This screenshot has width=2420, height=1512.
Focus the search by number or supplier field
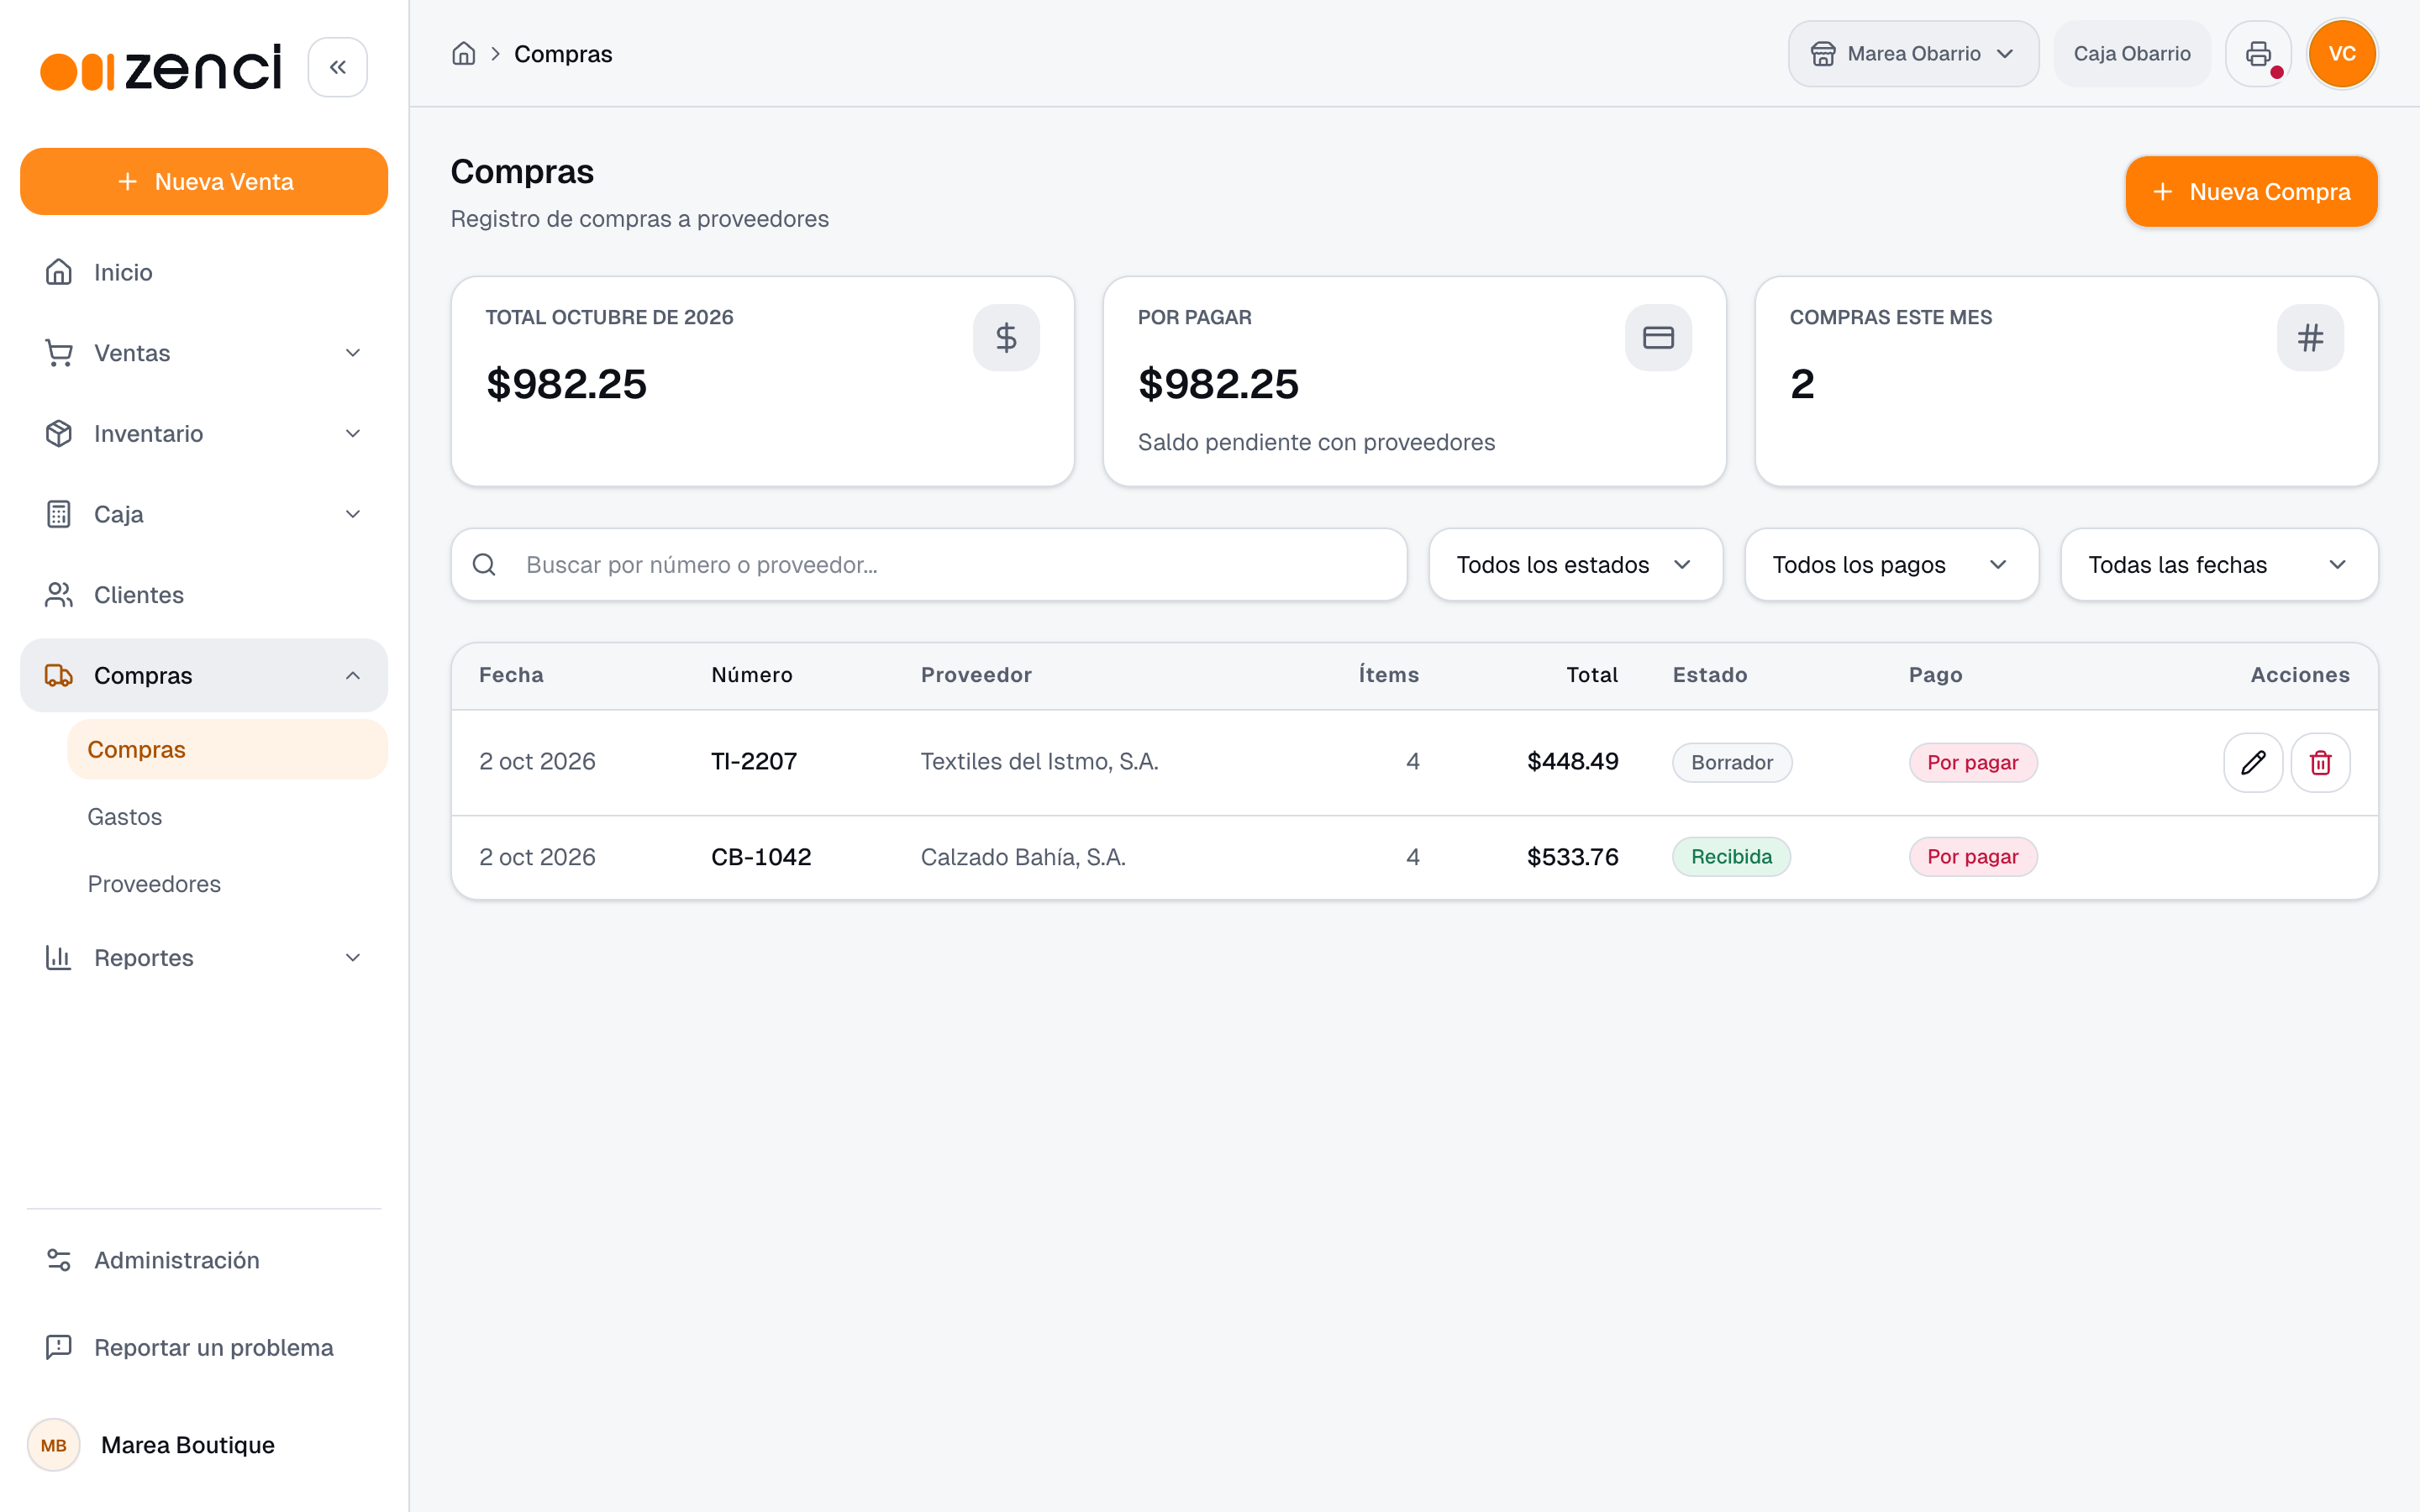tap(929, 565)
